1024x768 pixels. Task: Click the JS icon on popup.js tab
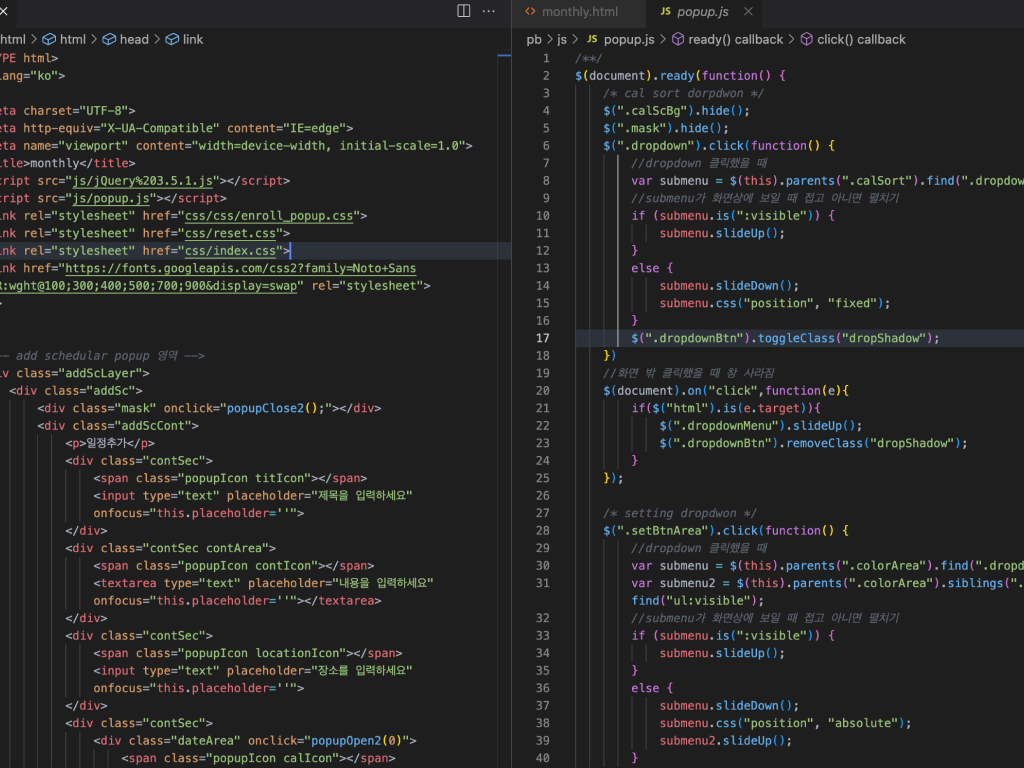tap(666, 13)
